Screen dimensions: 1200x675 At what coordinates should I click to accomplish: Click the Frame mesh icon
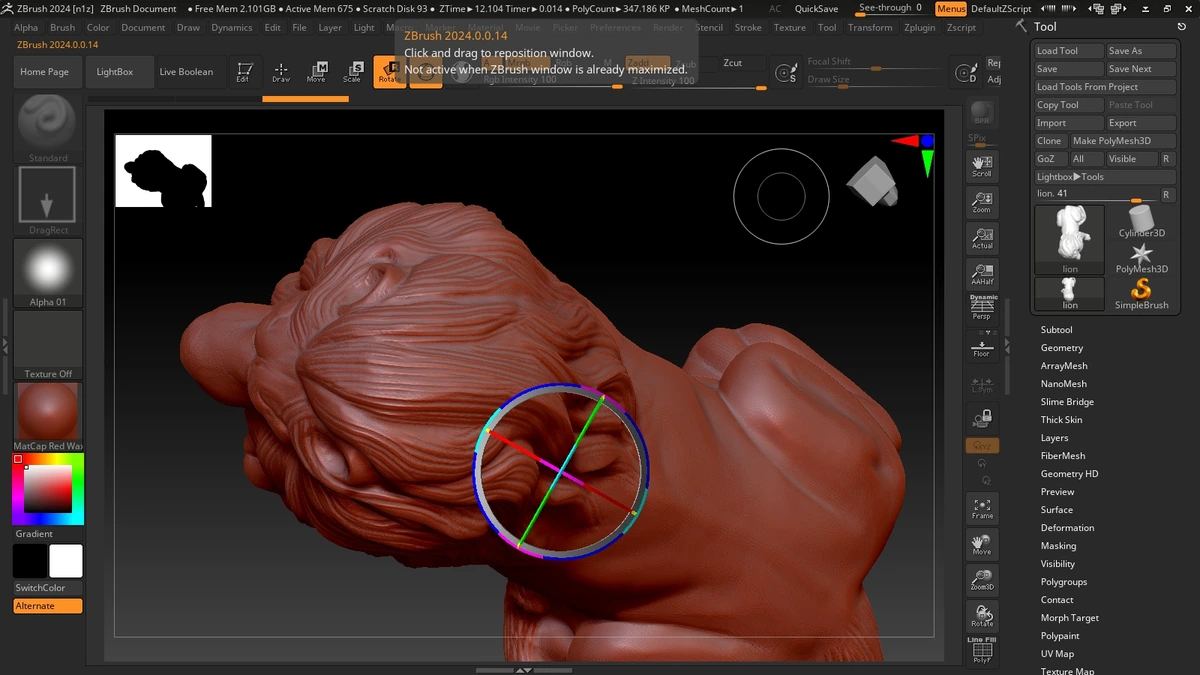coord(982,508)
